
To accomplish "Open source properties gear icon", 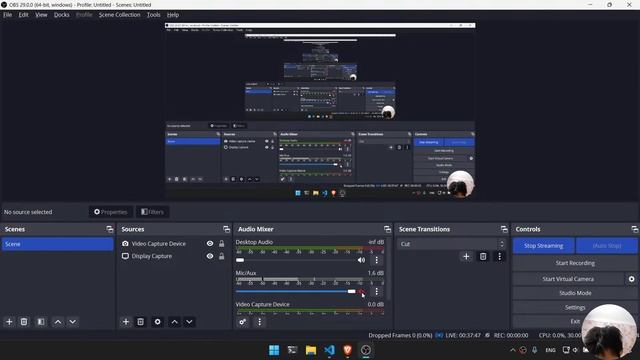I will coord(158,322).
